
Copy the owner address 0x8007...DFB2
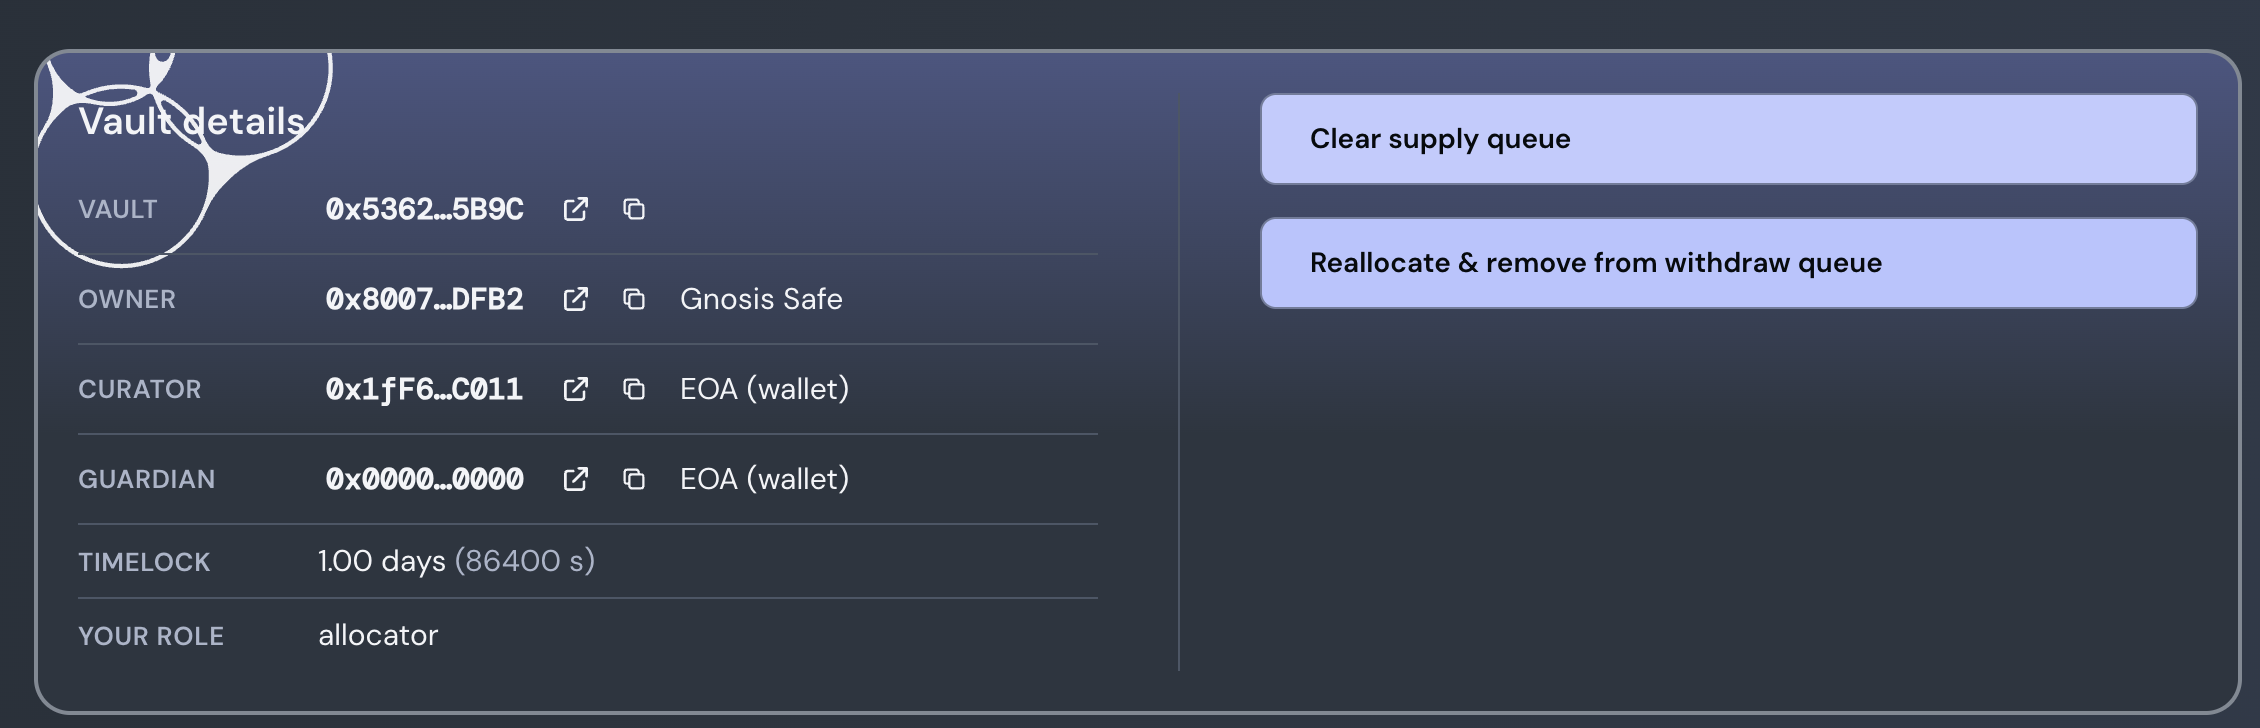(x=634, y=300)
